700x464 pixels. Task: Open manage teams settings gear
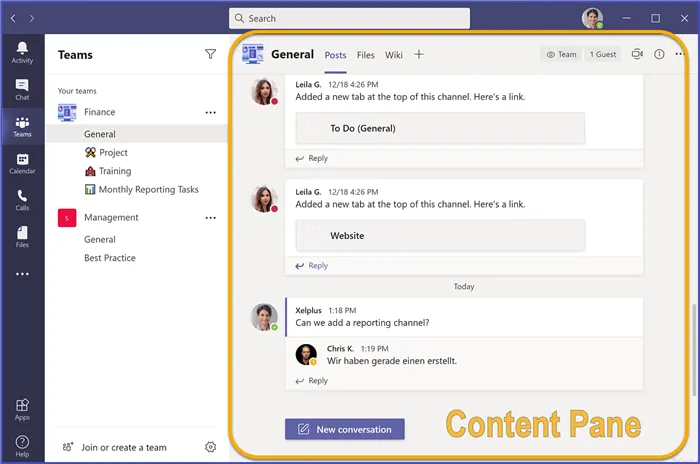tap(210, 447)
